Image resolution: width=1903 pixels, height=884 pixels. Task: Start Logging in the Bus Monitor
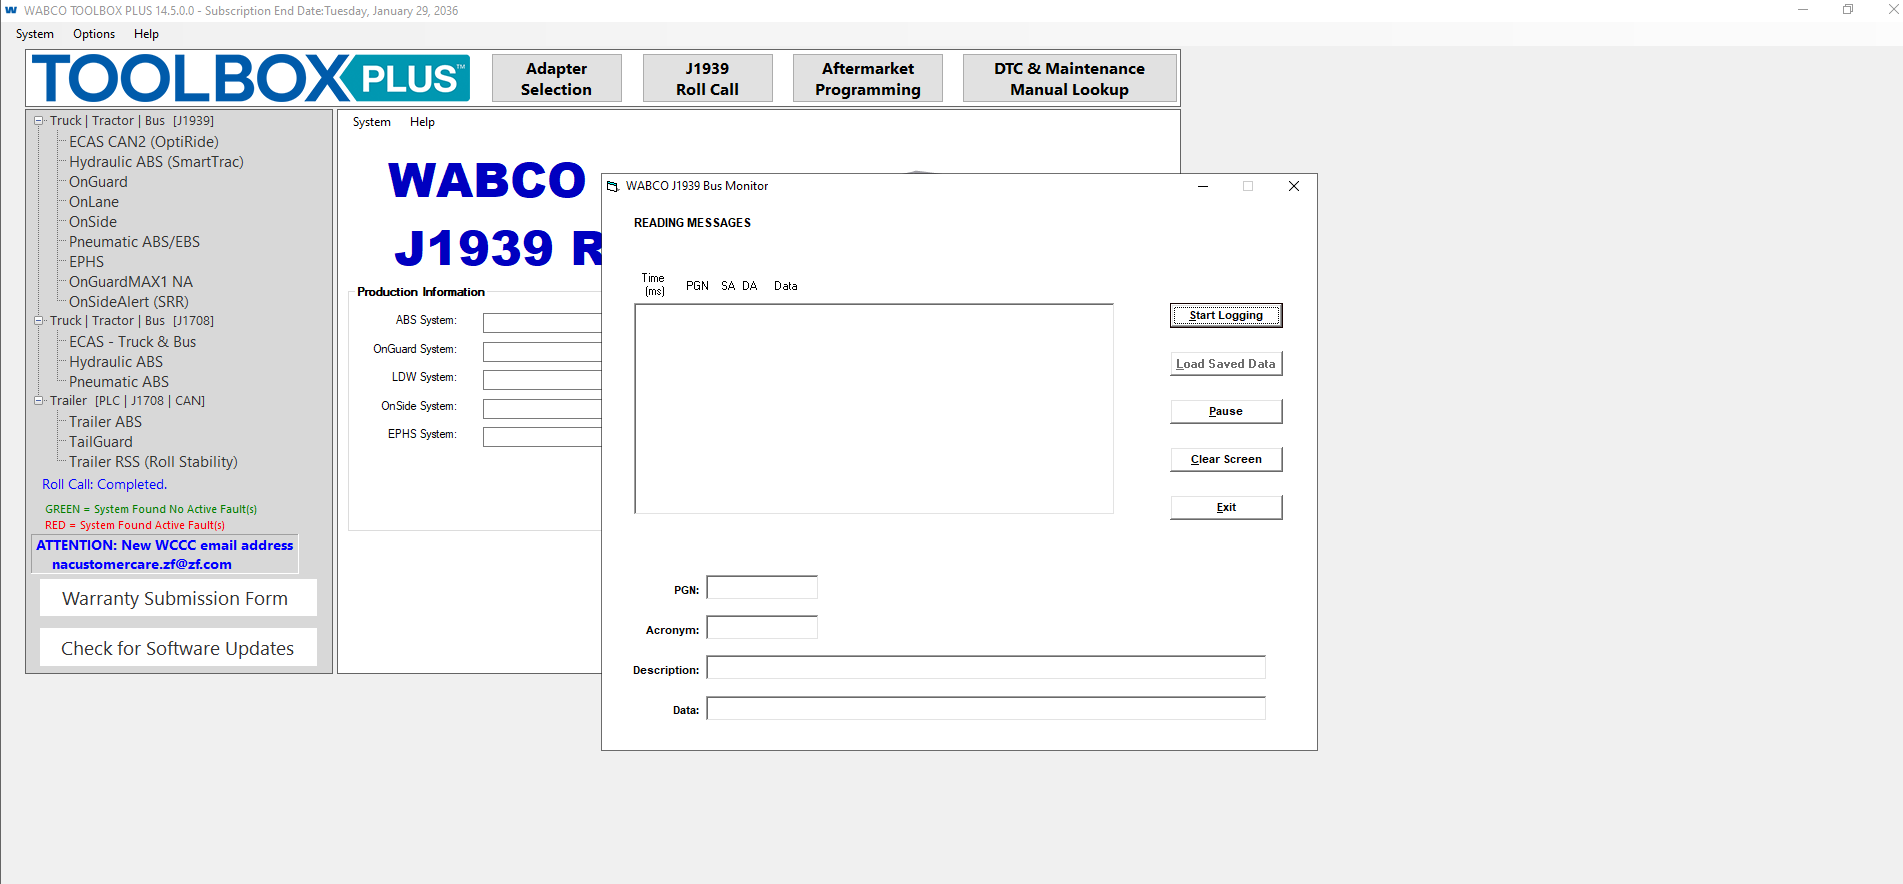click(x=1226, y=315)
